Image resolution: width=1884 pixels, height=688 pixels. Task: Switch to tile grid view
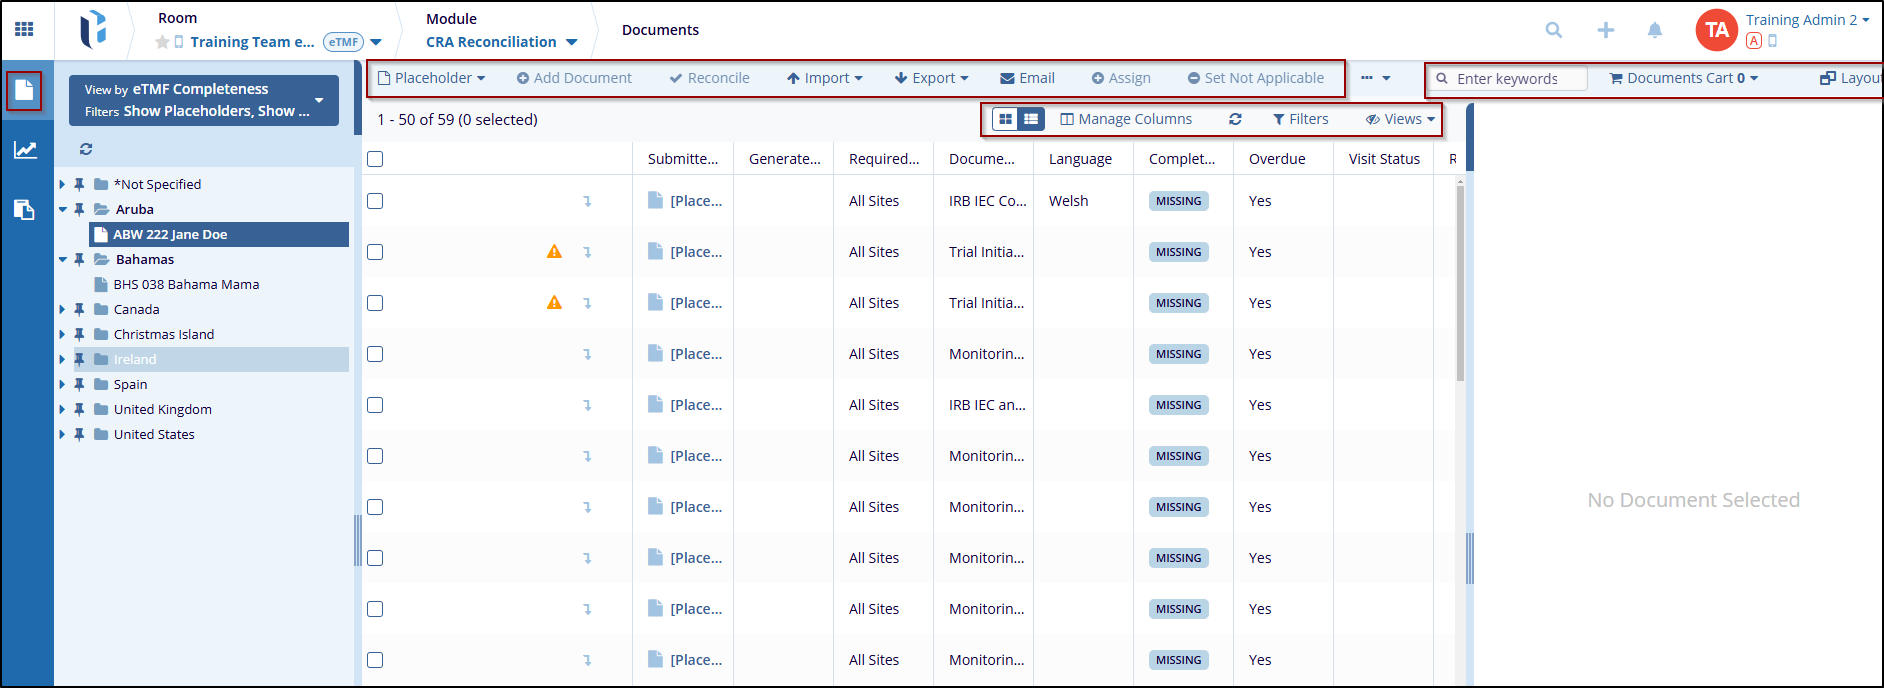(1006, 119)
